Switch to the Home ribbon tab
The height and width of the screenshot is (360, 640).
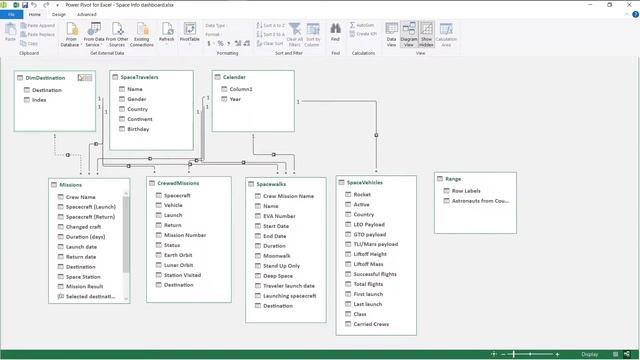(35, 14)
